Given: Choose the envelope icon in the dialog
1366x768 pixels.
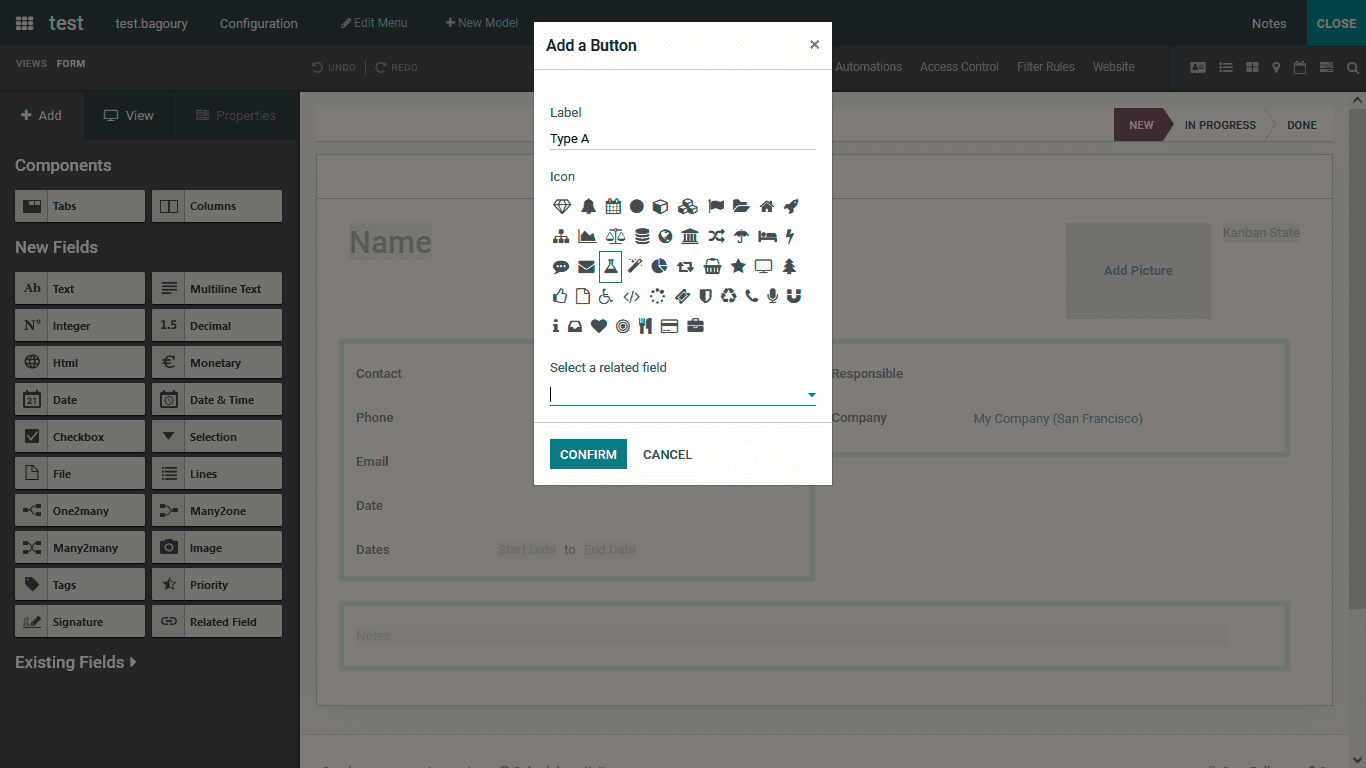Looking at the screenshot, I should pos(586,266).
